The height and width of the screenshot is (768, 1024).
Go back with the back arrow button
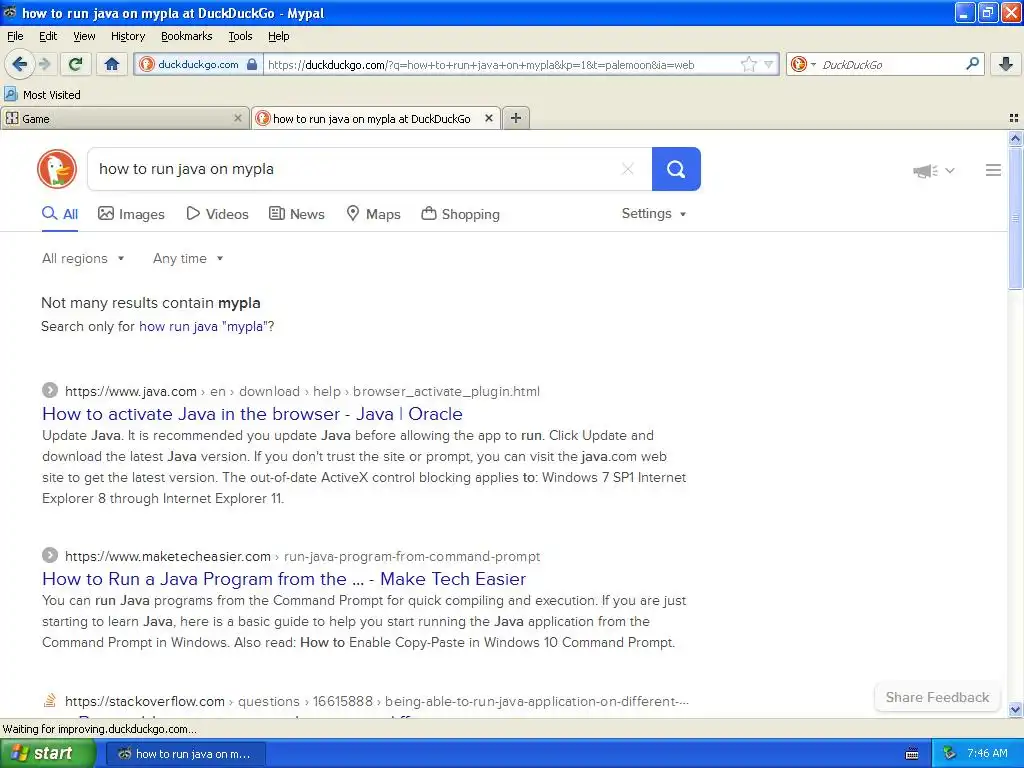pyautogui.click(x=20, y=64)
